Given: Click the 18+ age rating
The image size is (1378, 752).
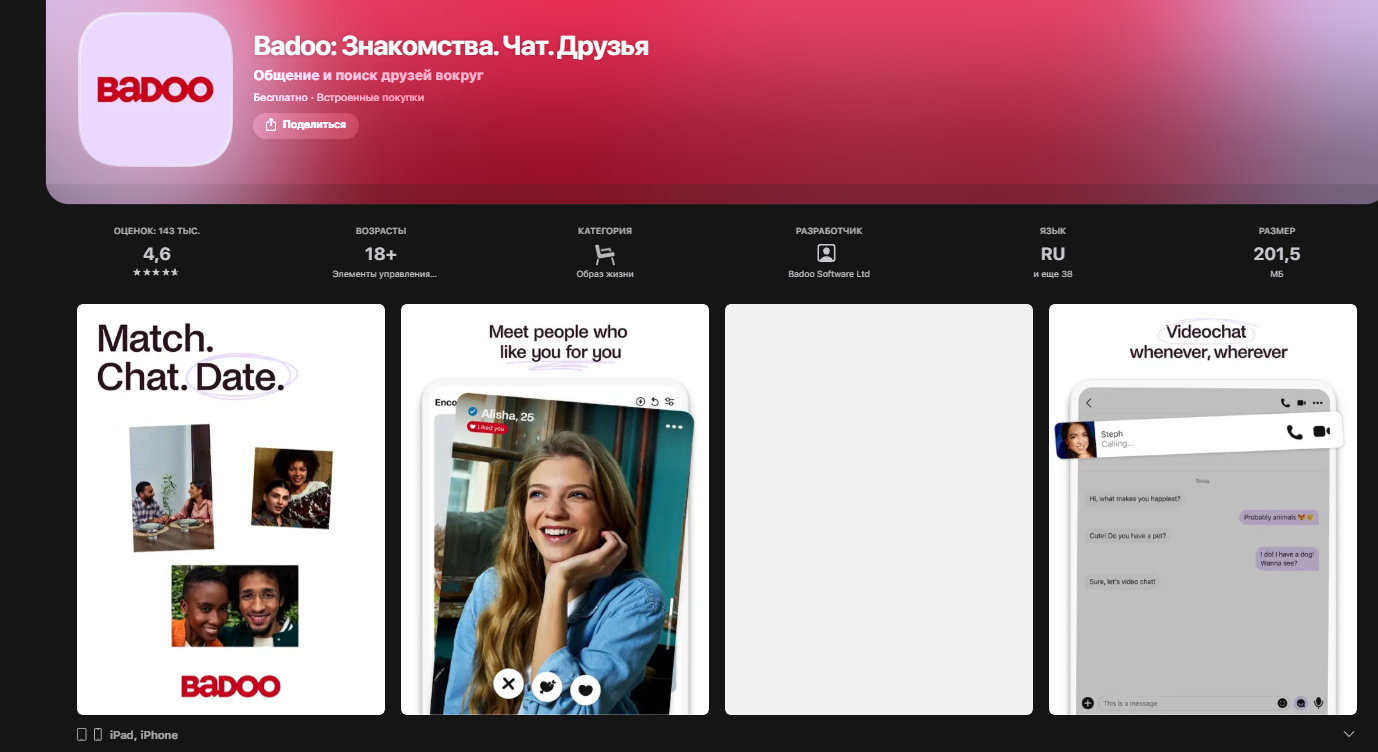Looking at the screenshot, I should coord(381,254).
